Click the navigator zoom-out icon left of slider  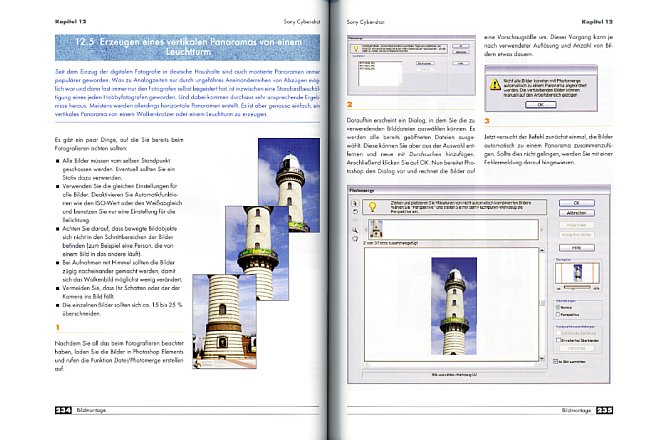pos(559,289)
